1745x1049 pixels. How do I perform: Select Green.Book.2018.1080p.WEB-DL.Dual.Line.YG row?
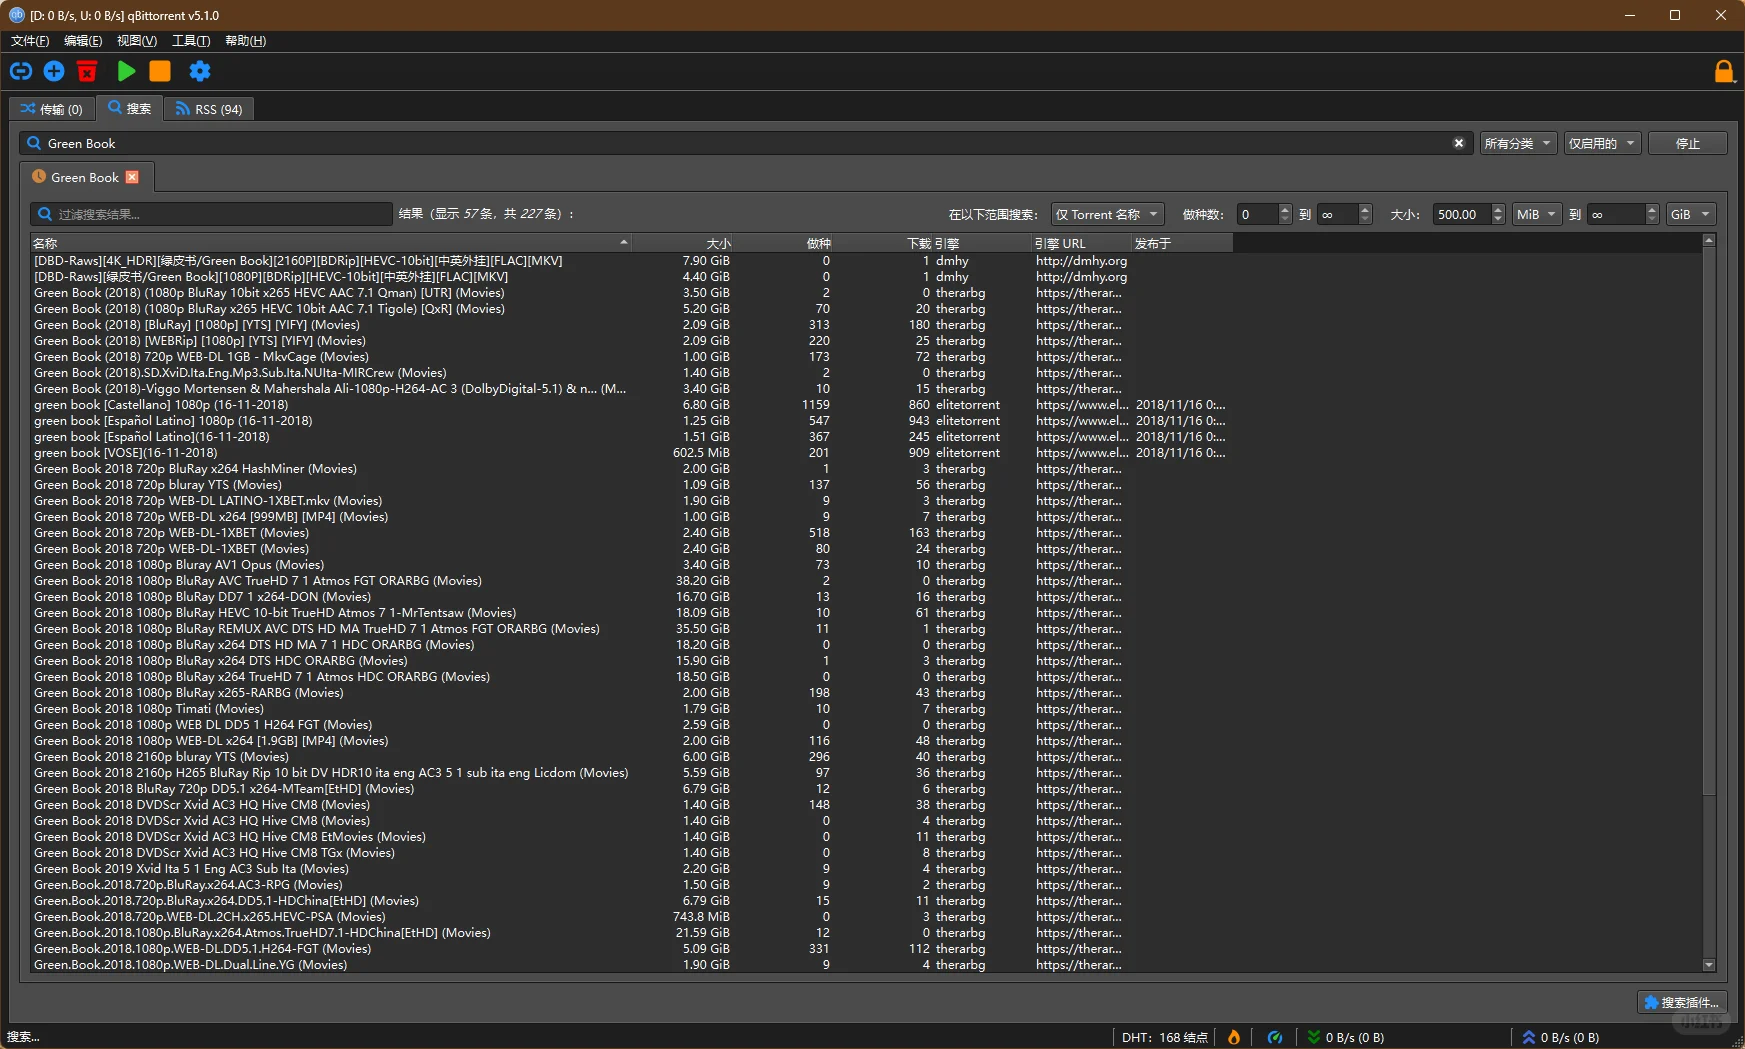click(x=631, y=965)
